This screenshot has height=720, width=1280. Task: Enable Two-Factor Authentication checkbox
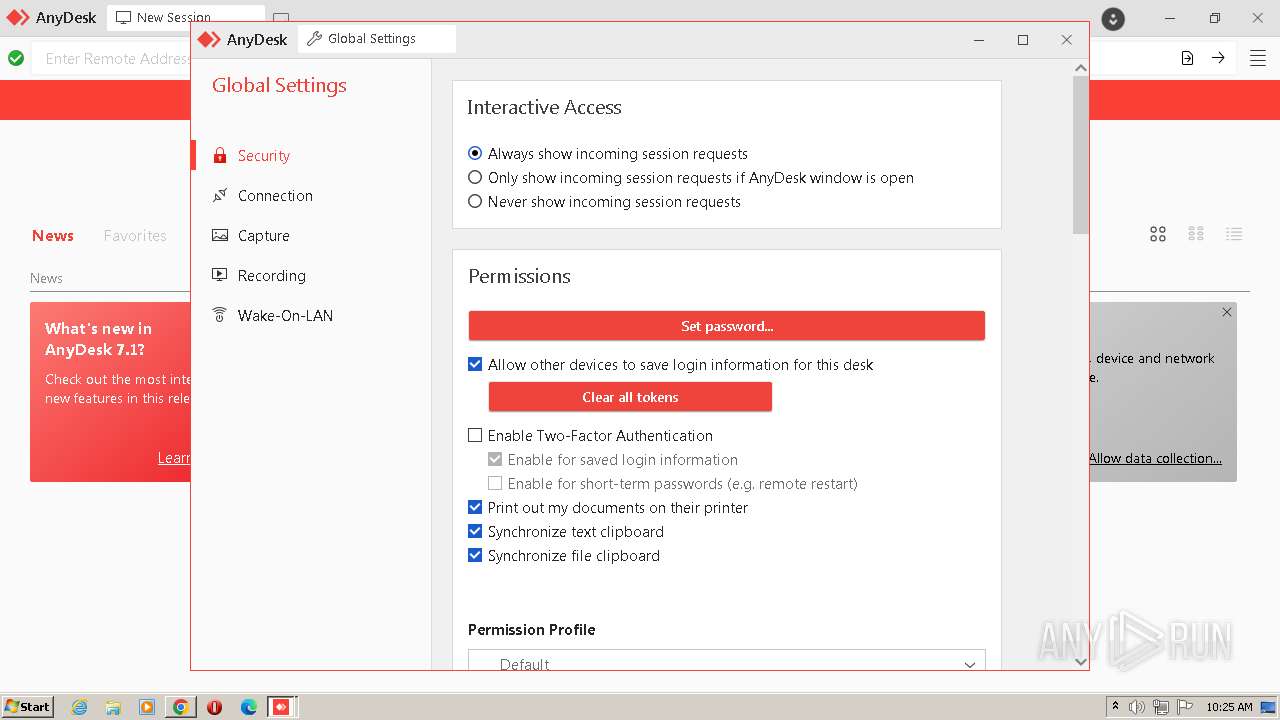[475, 436]
